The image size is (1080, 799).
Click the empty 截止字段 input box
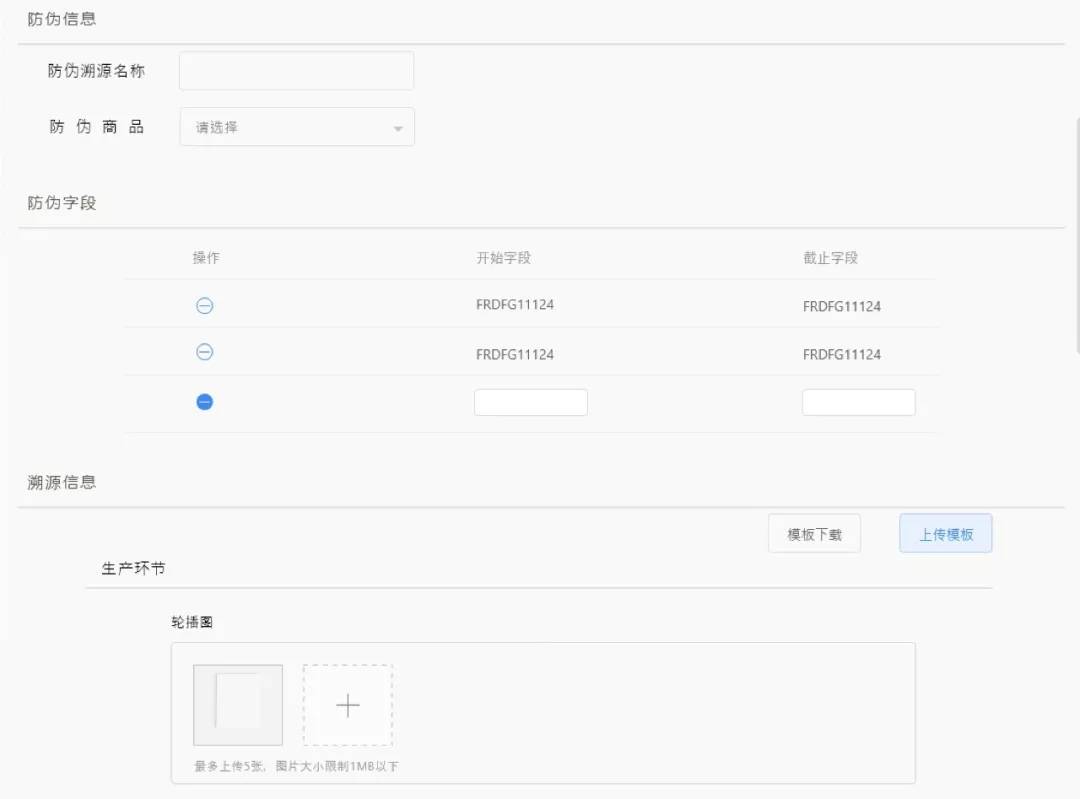(x=858, y=401)
